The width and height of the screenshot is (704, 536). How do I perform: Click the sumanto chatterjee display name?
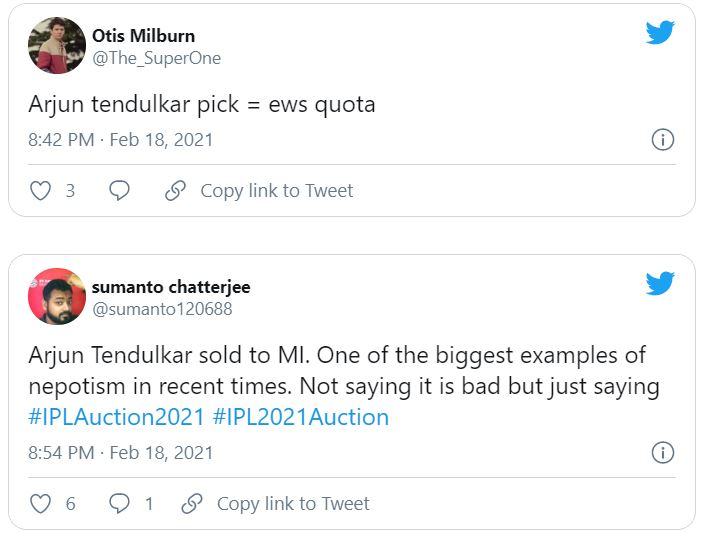point(171,287)
